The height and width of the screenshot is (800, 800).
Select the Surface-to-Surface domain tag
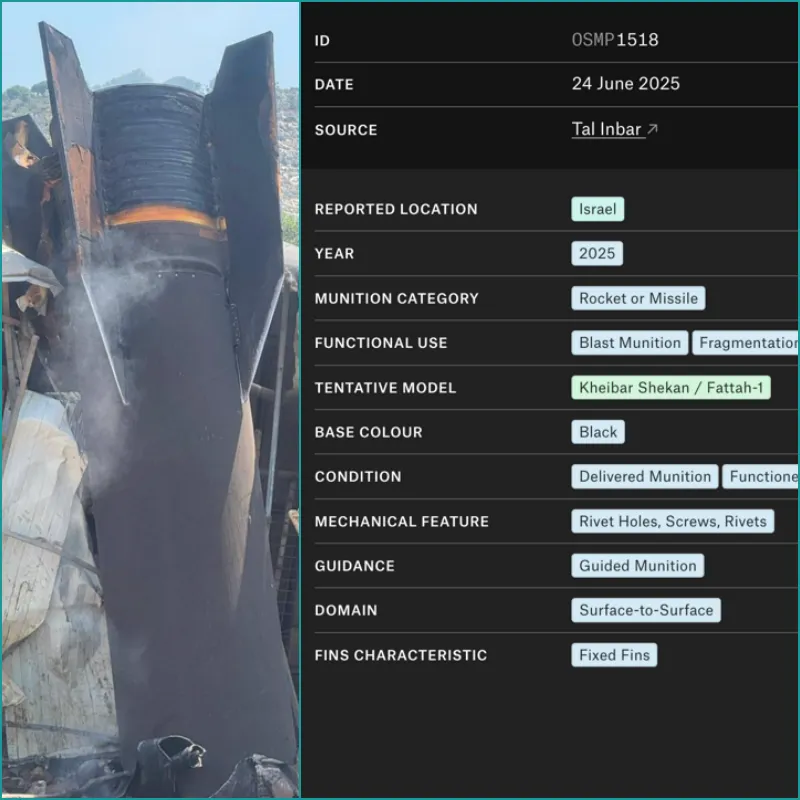(x=646, y=610)
